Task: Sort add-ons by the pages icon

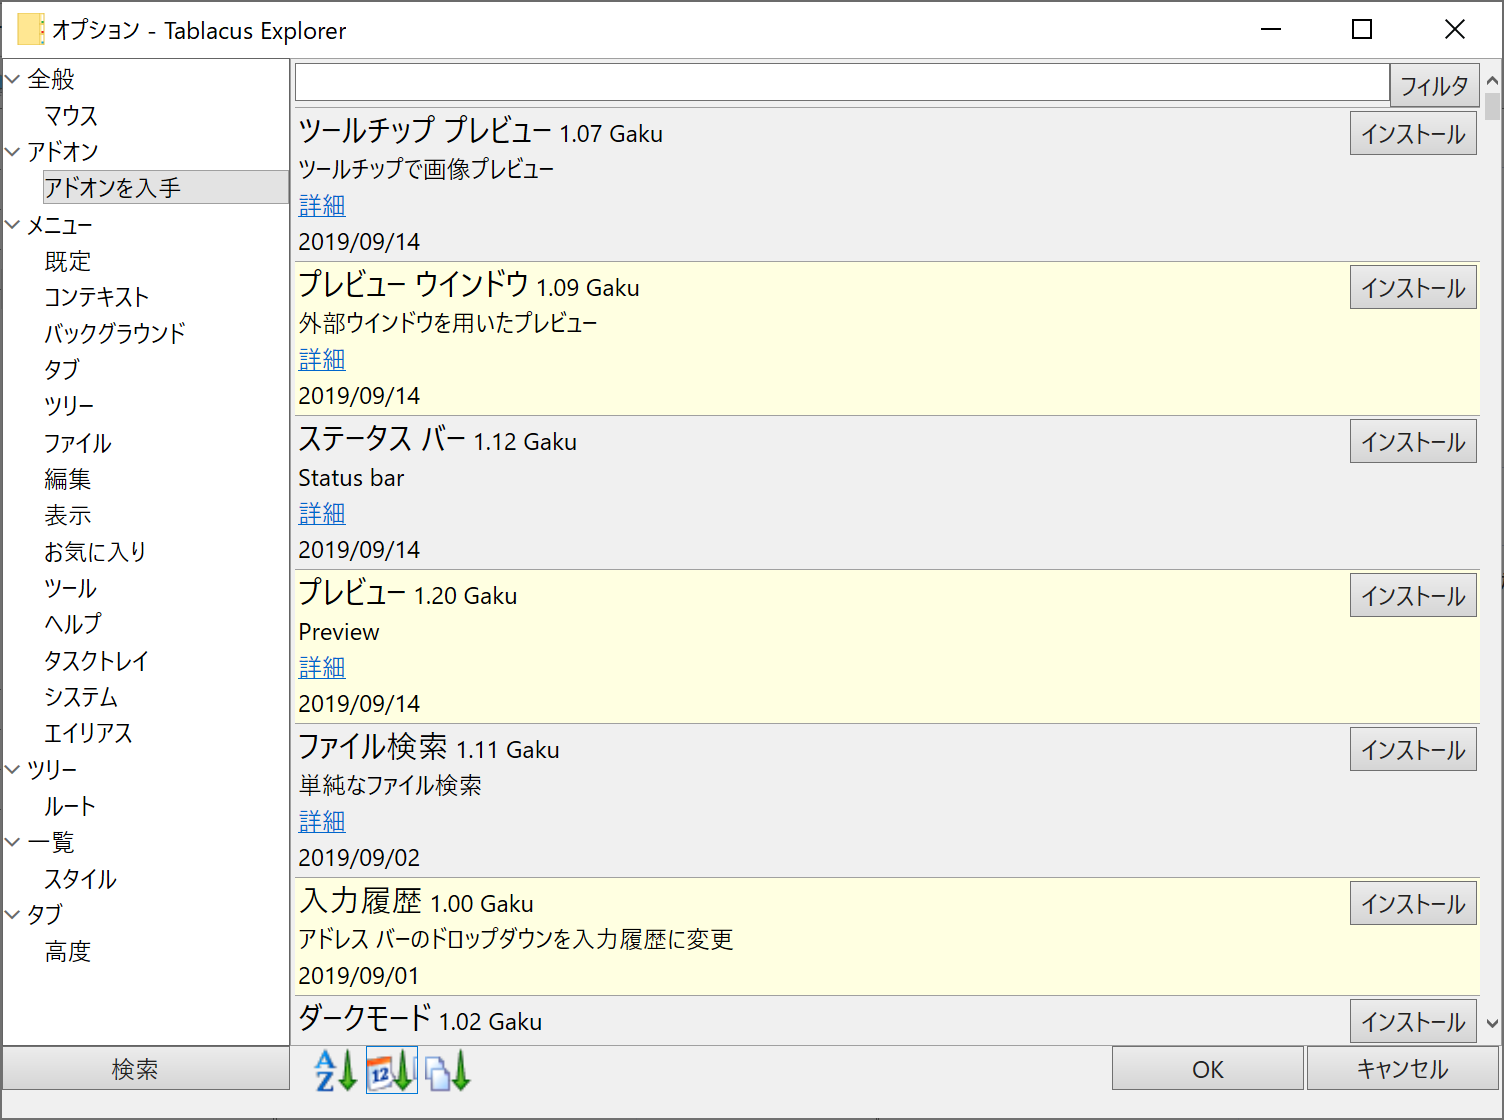Action: pos(447,1070)
